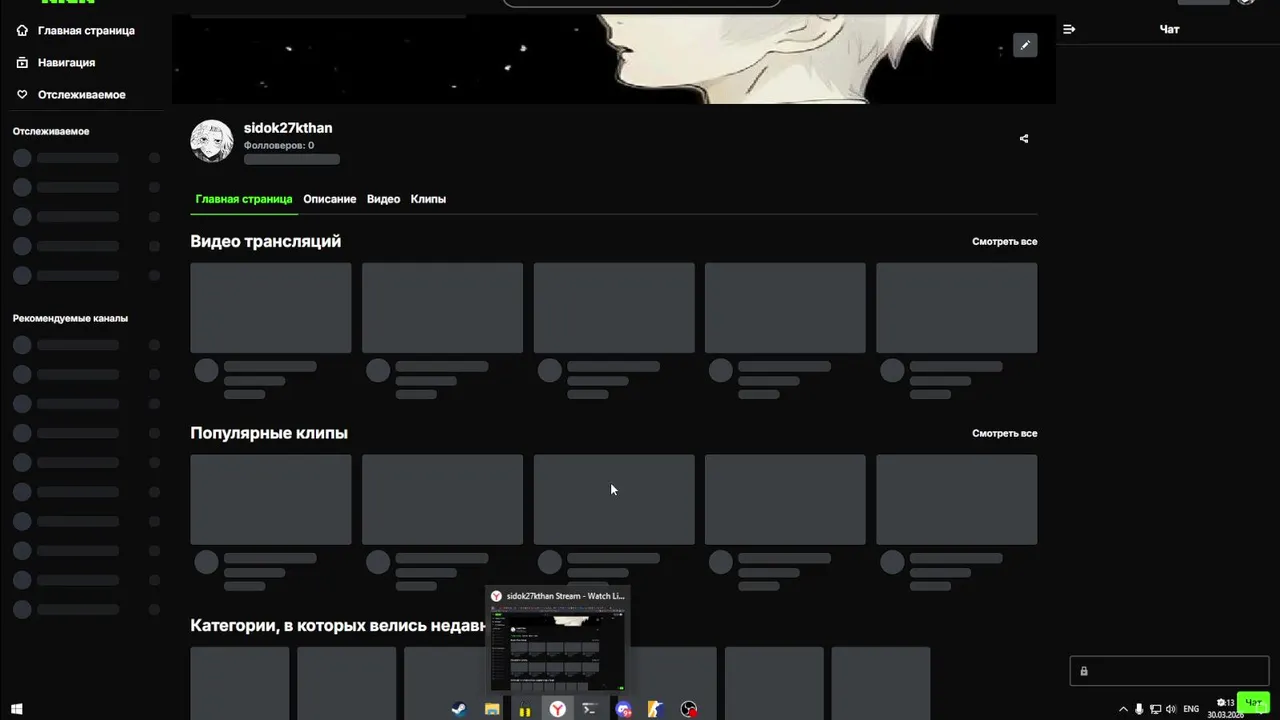Click the sidok27kthan channel name text
The image size is (1280, 720).
[288, 128]
